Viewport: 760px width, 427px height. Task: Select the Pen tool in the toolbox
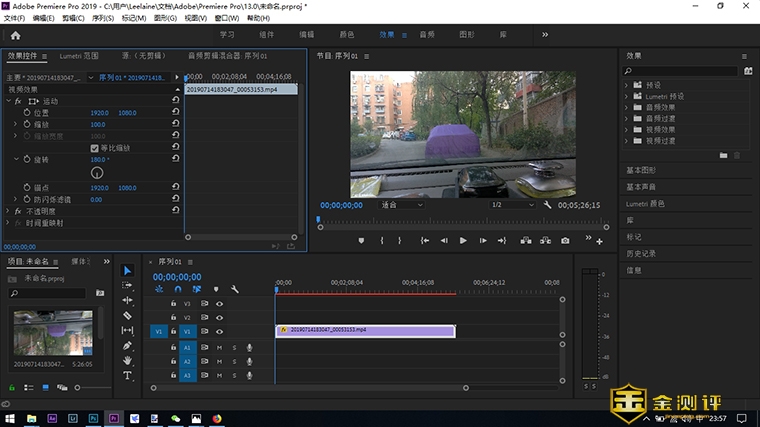pyautogui.click(x=127, y=345)
